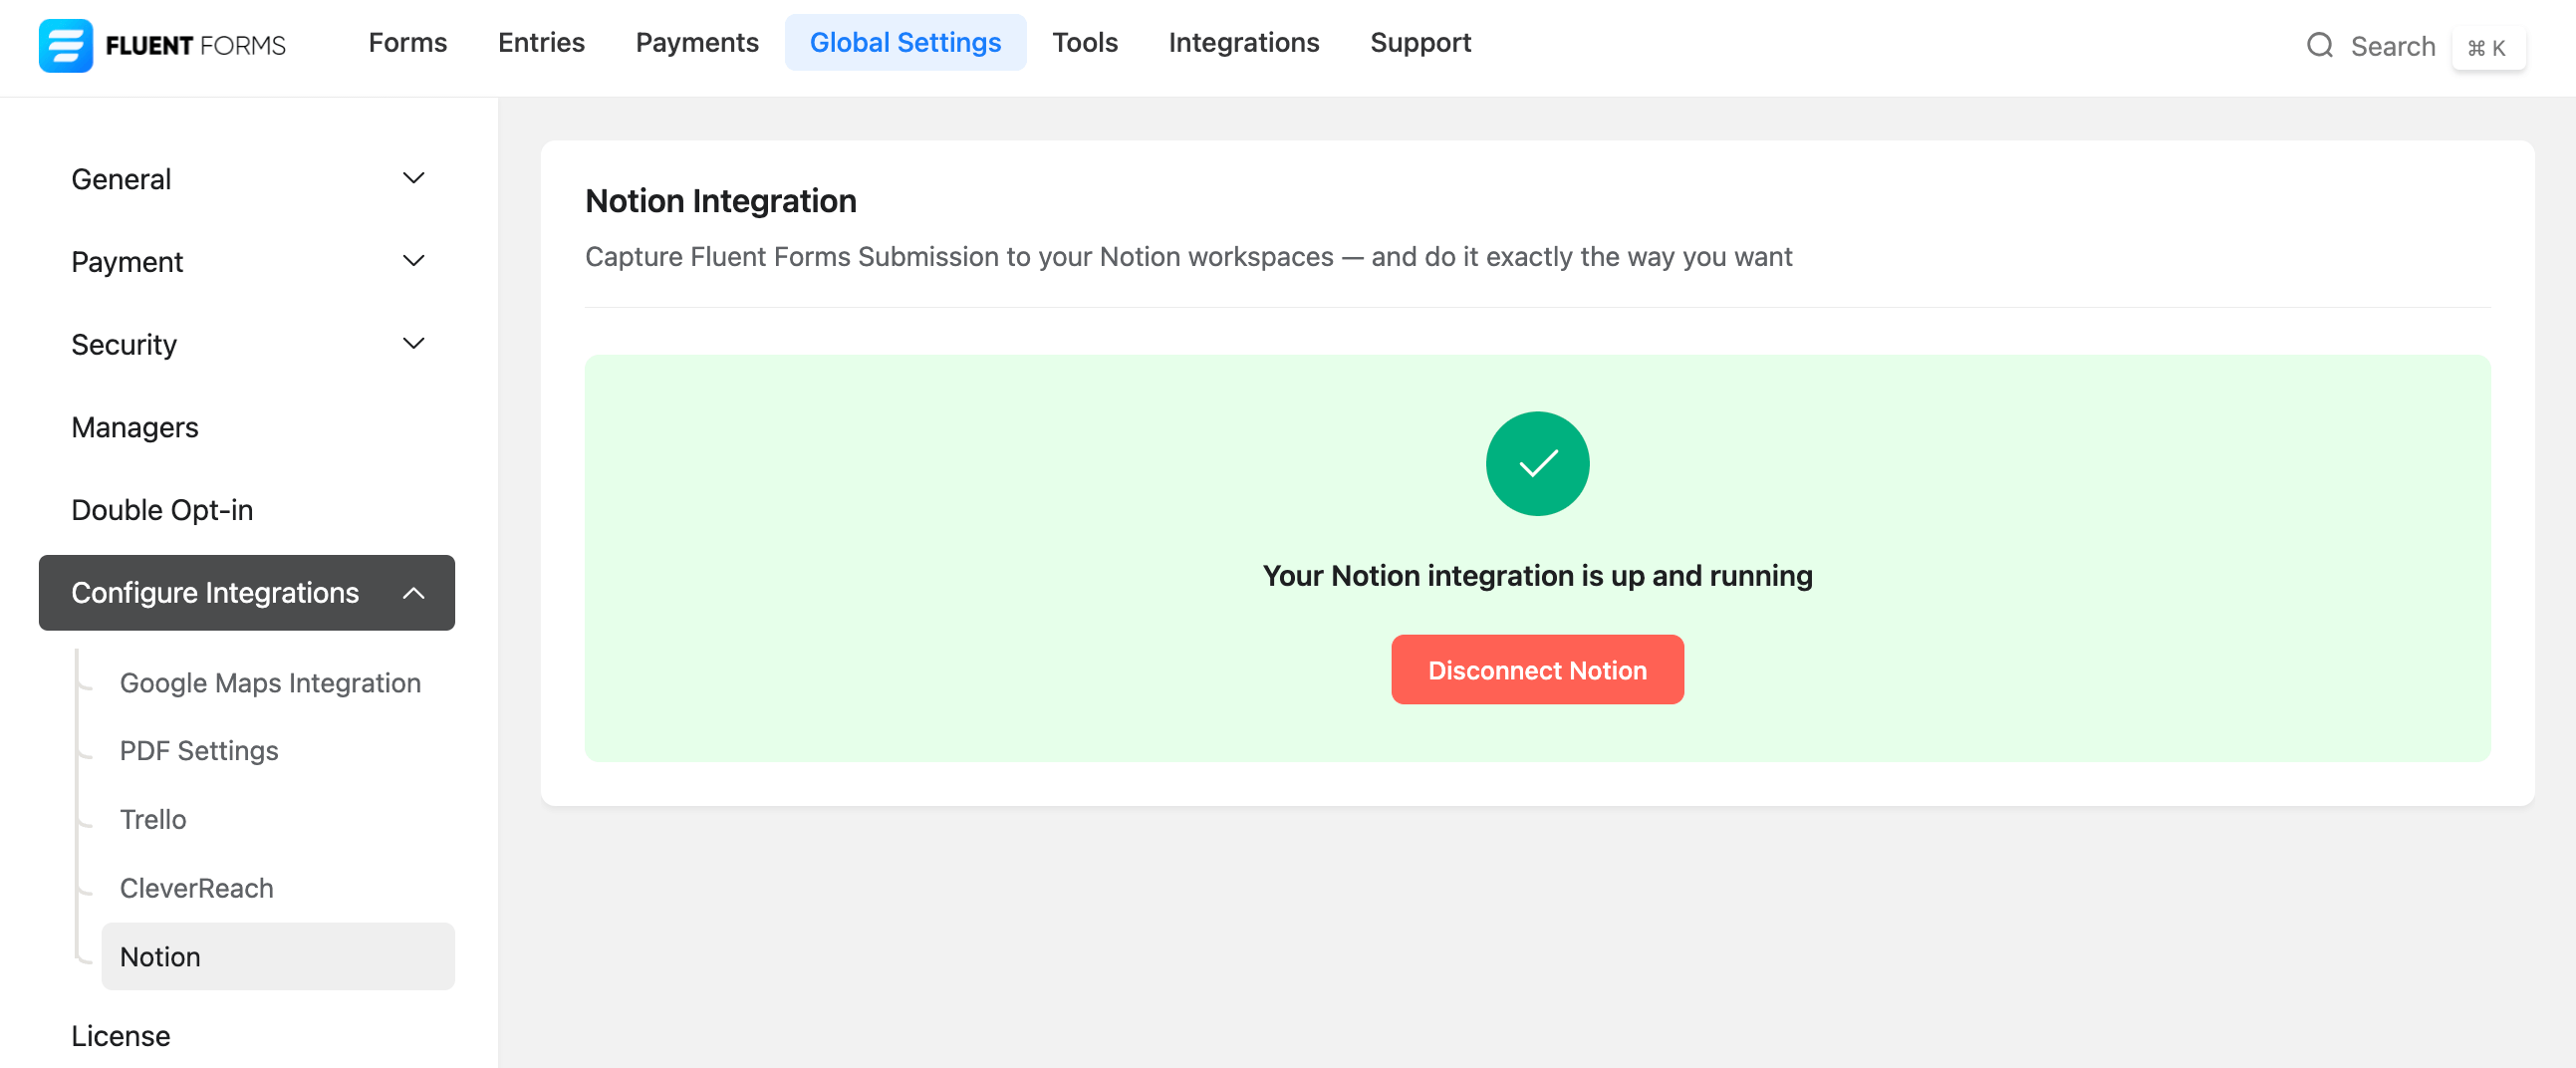Click the Fluent Forms logo icon
The image size is (2576, 1068).
pyautogui.click(x=65, y=45)
